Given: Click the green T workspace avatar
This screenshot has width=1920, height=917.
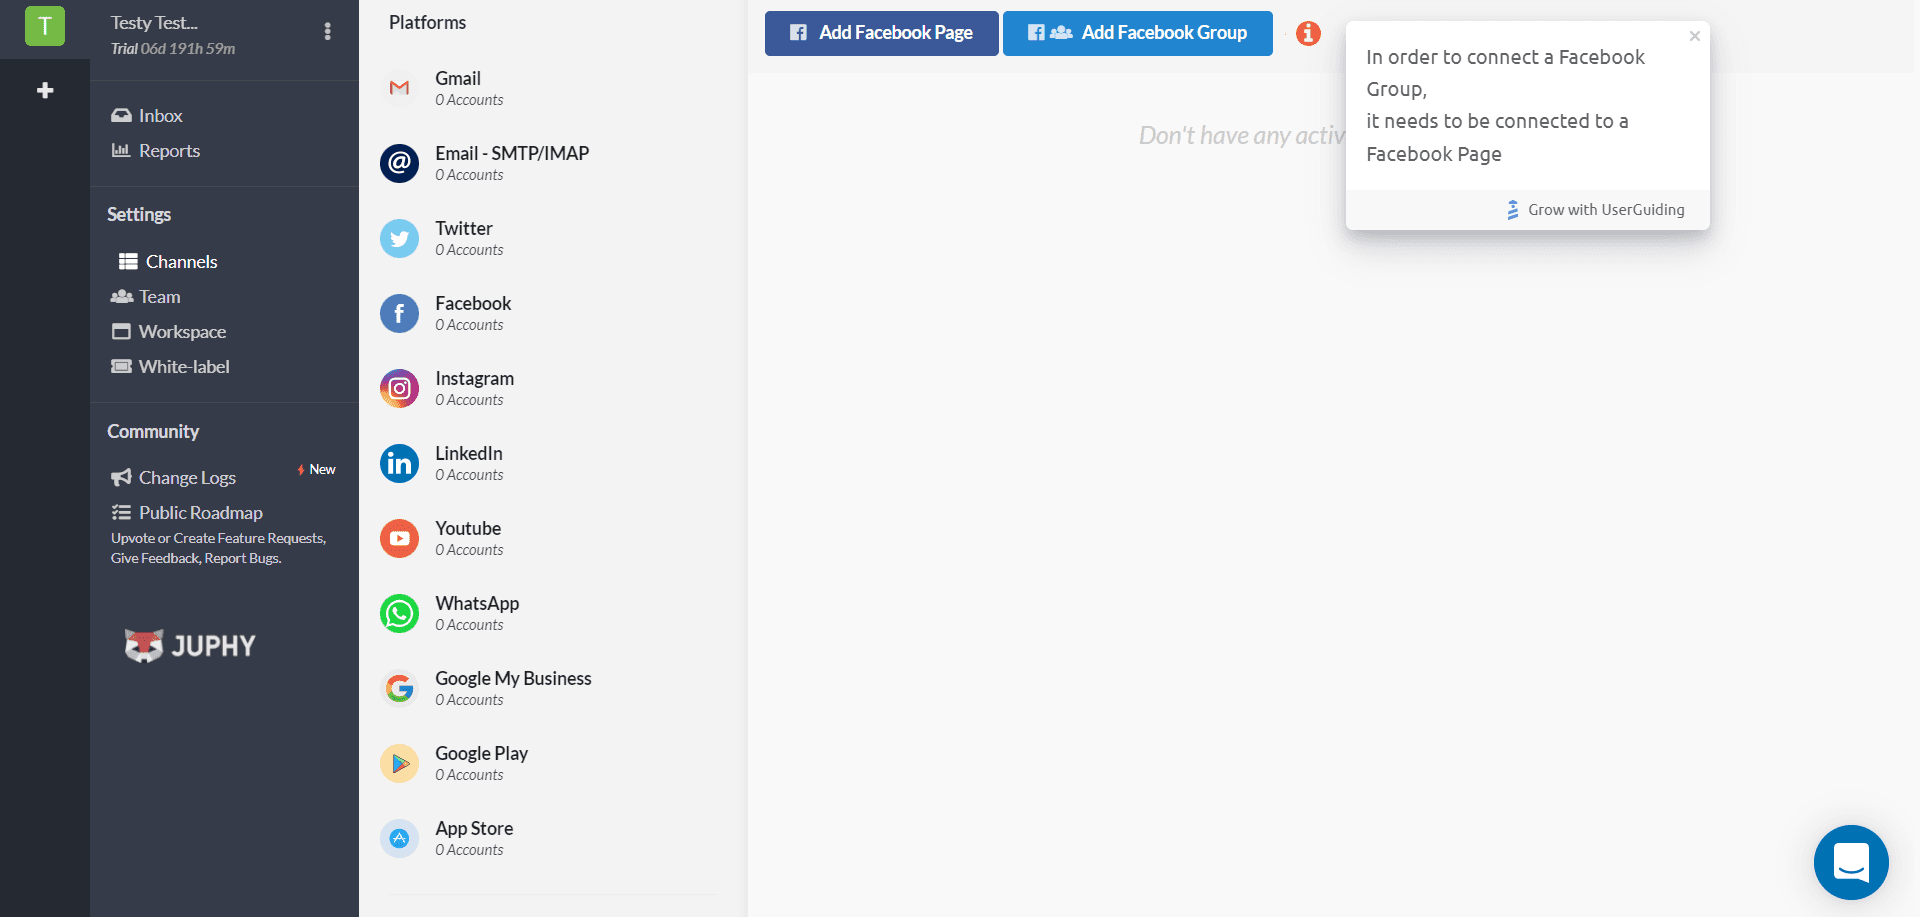Looking at the screenshot, I should (x=45, y=26).
